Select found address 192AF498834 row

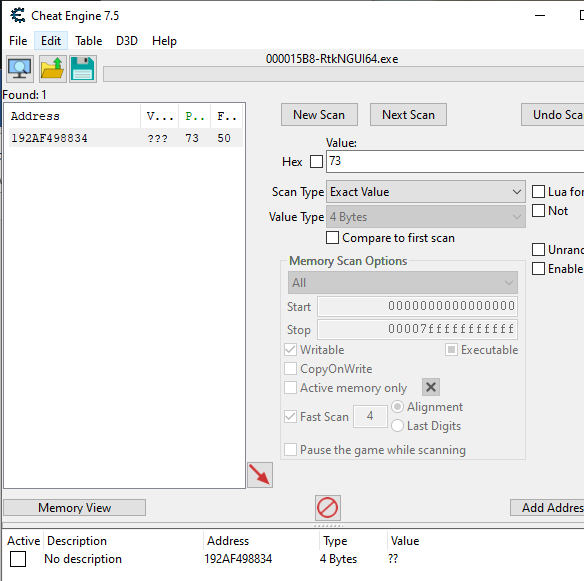(x=126, y=138)
